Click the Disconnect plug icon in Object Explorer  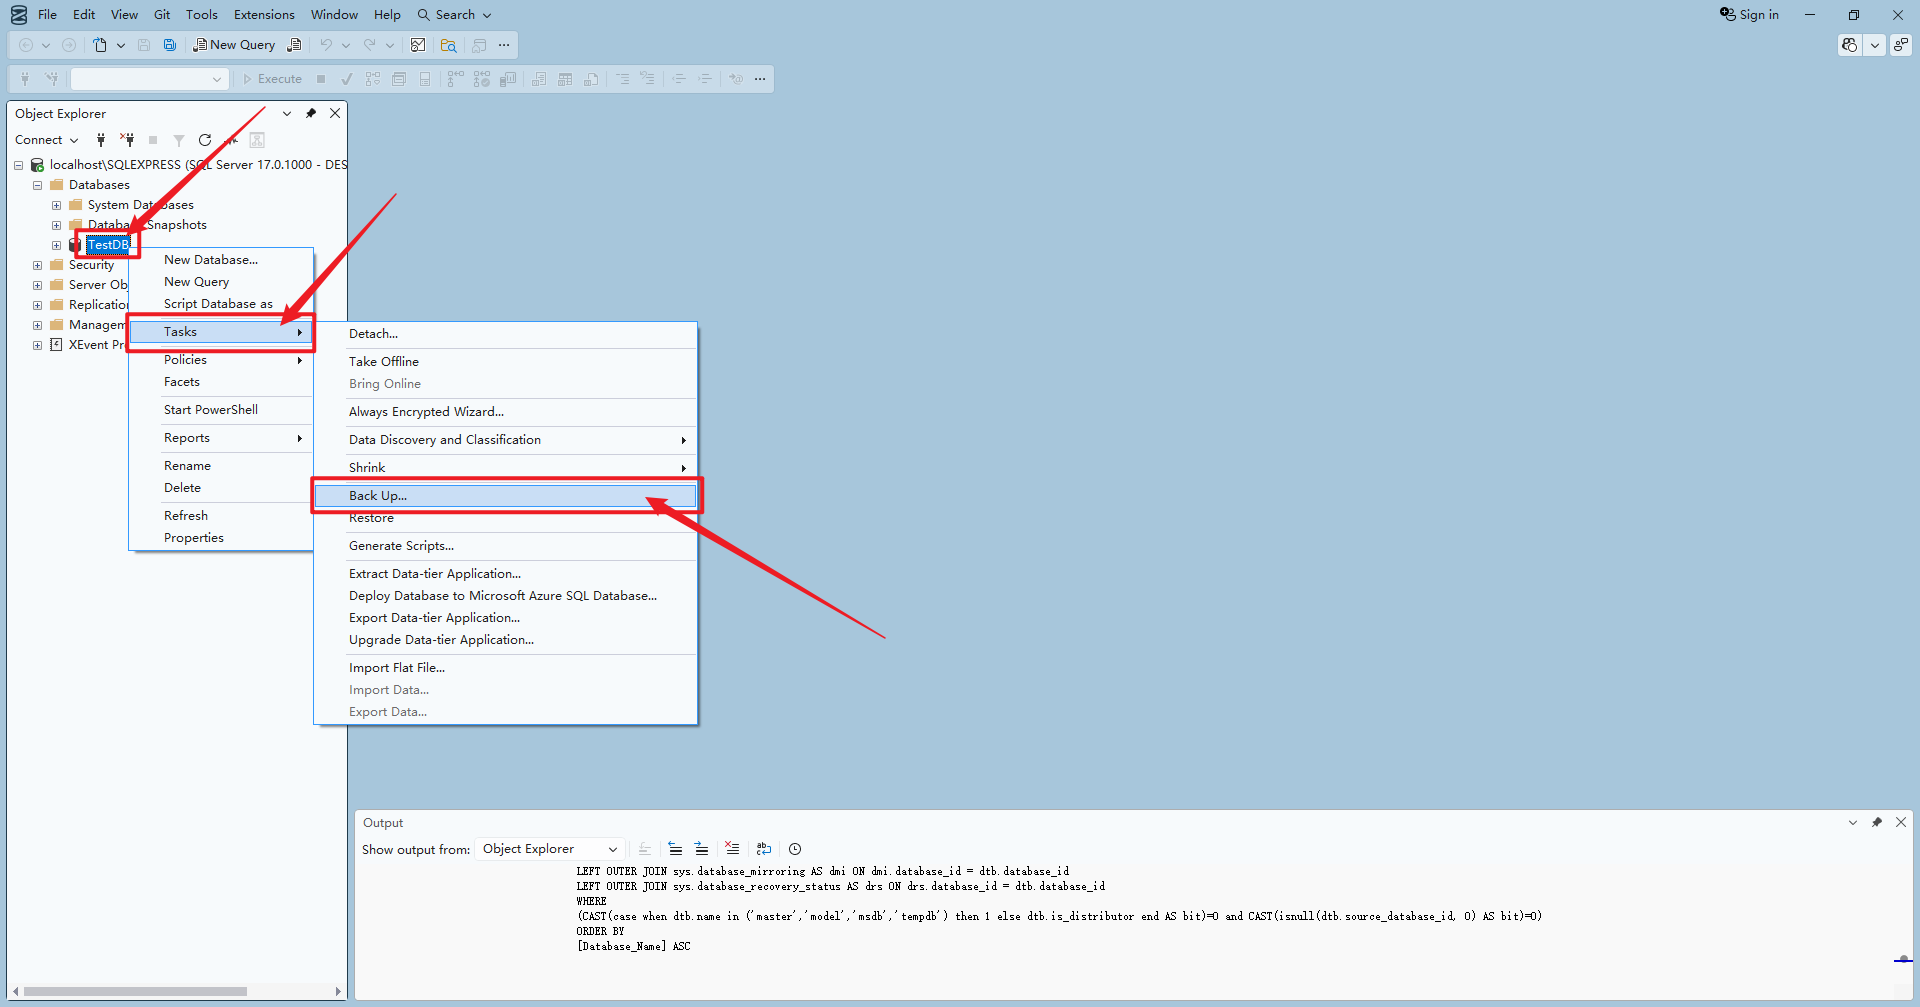[127, 140]
